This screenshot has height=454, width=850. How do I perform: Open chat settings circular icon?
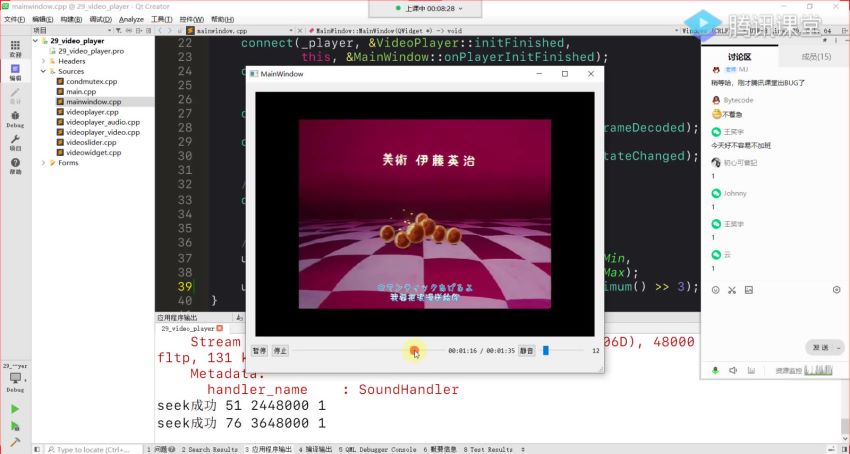coord(836,290)
